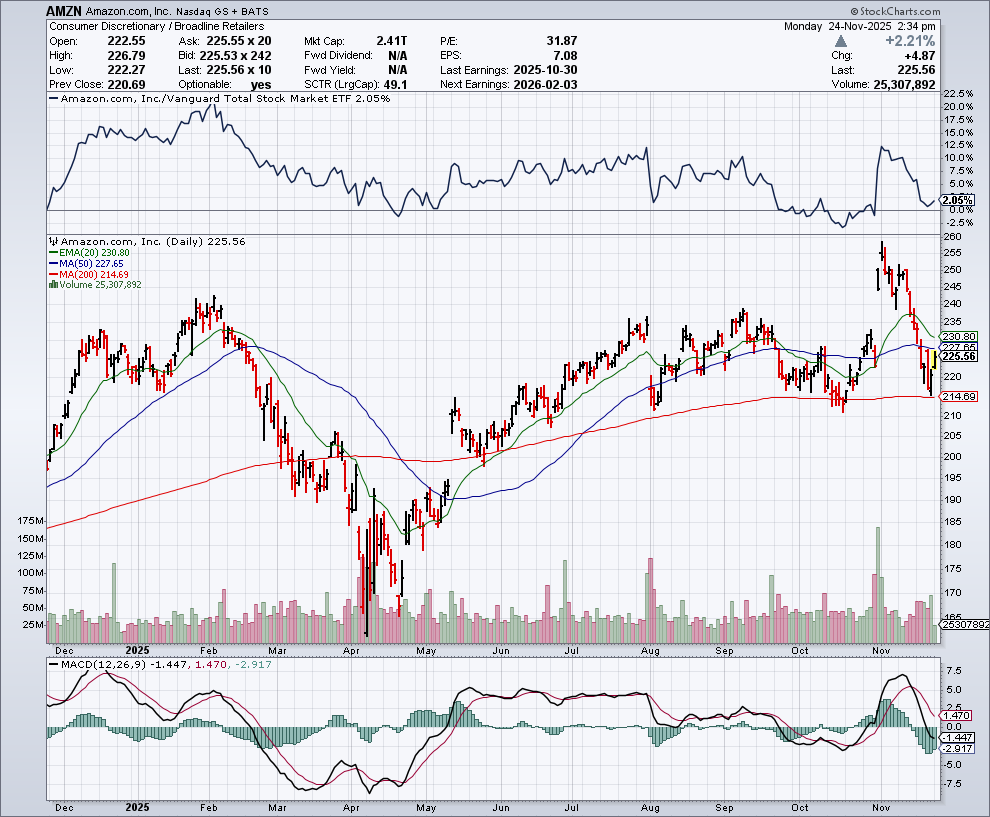Viewport: 990px width, 817px height.
Task: Click the 230.80 EMA(20) price axis label
Action: pos(958,336)
